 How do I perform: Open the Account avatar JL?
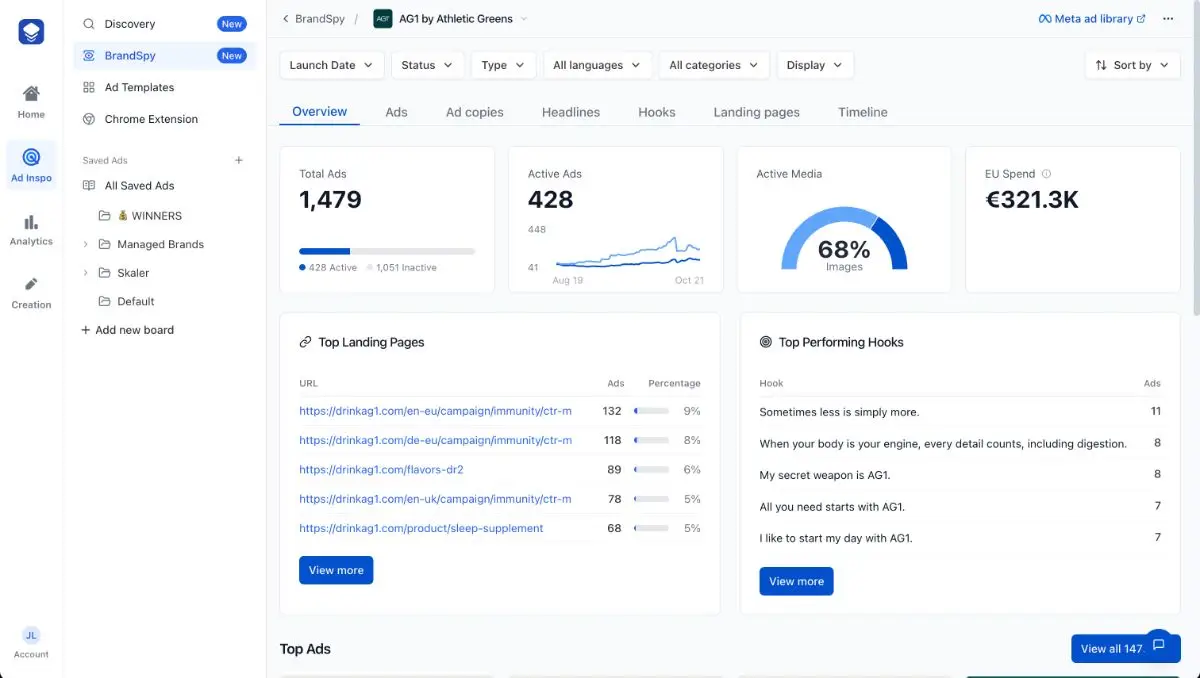tap(31, 635)
